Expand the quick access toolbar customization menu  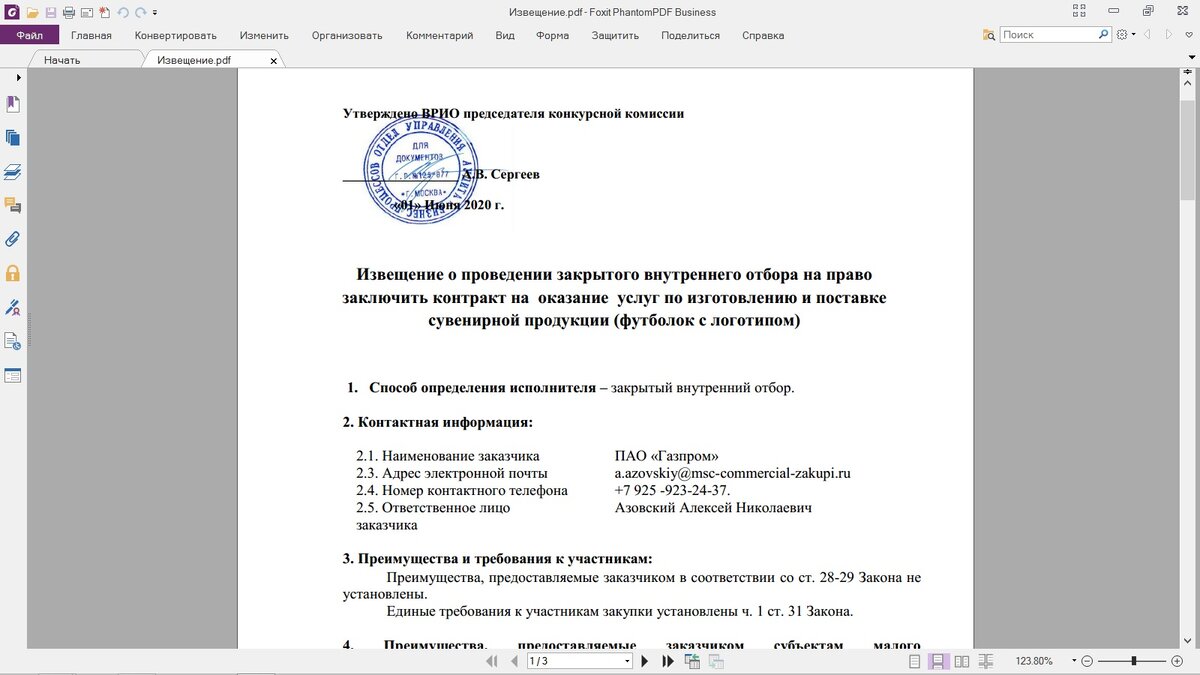click(157, 12)
